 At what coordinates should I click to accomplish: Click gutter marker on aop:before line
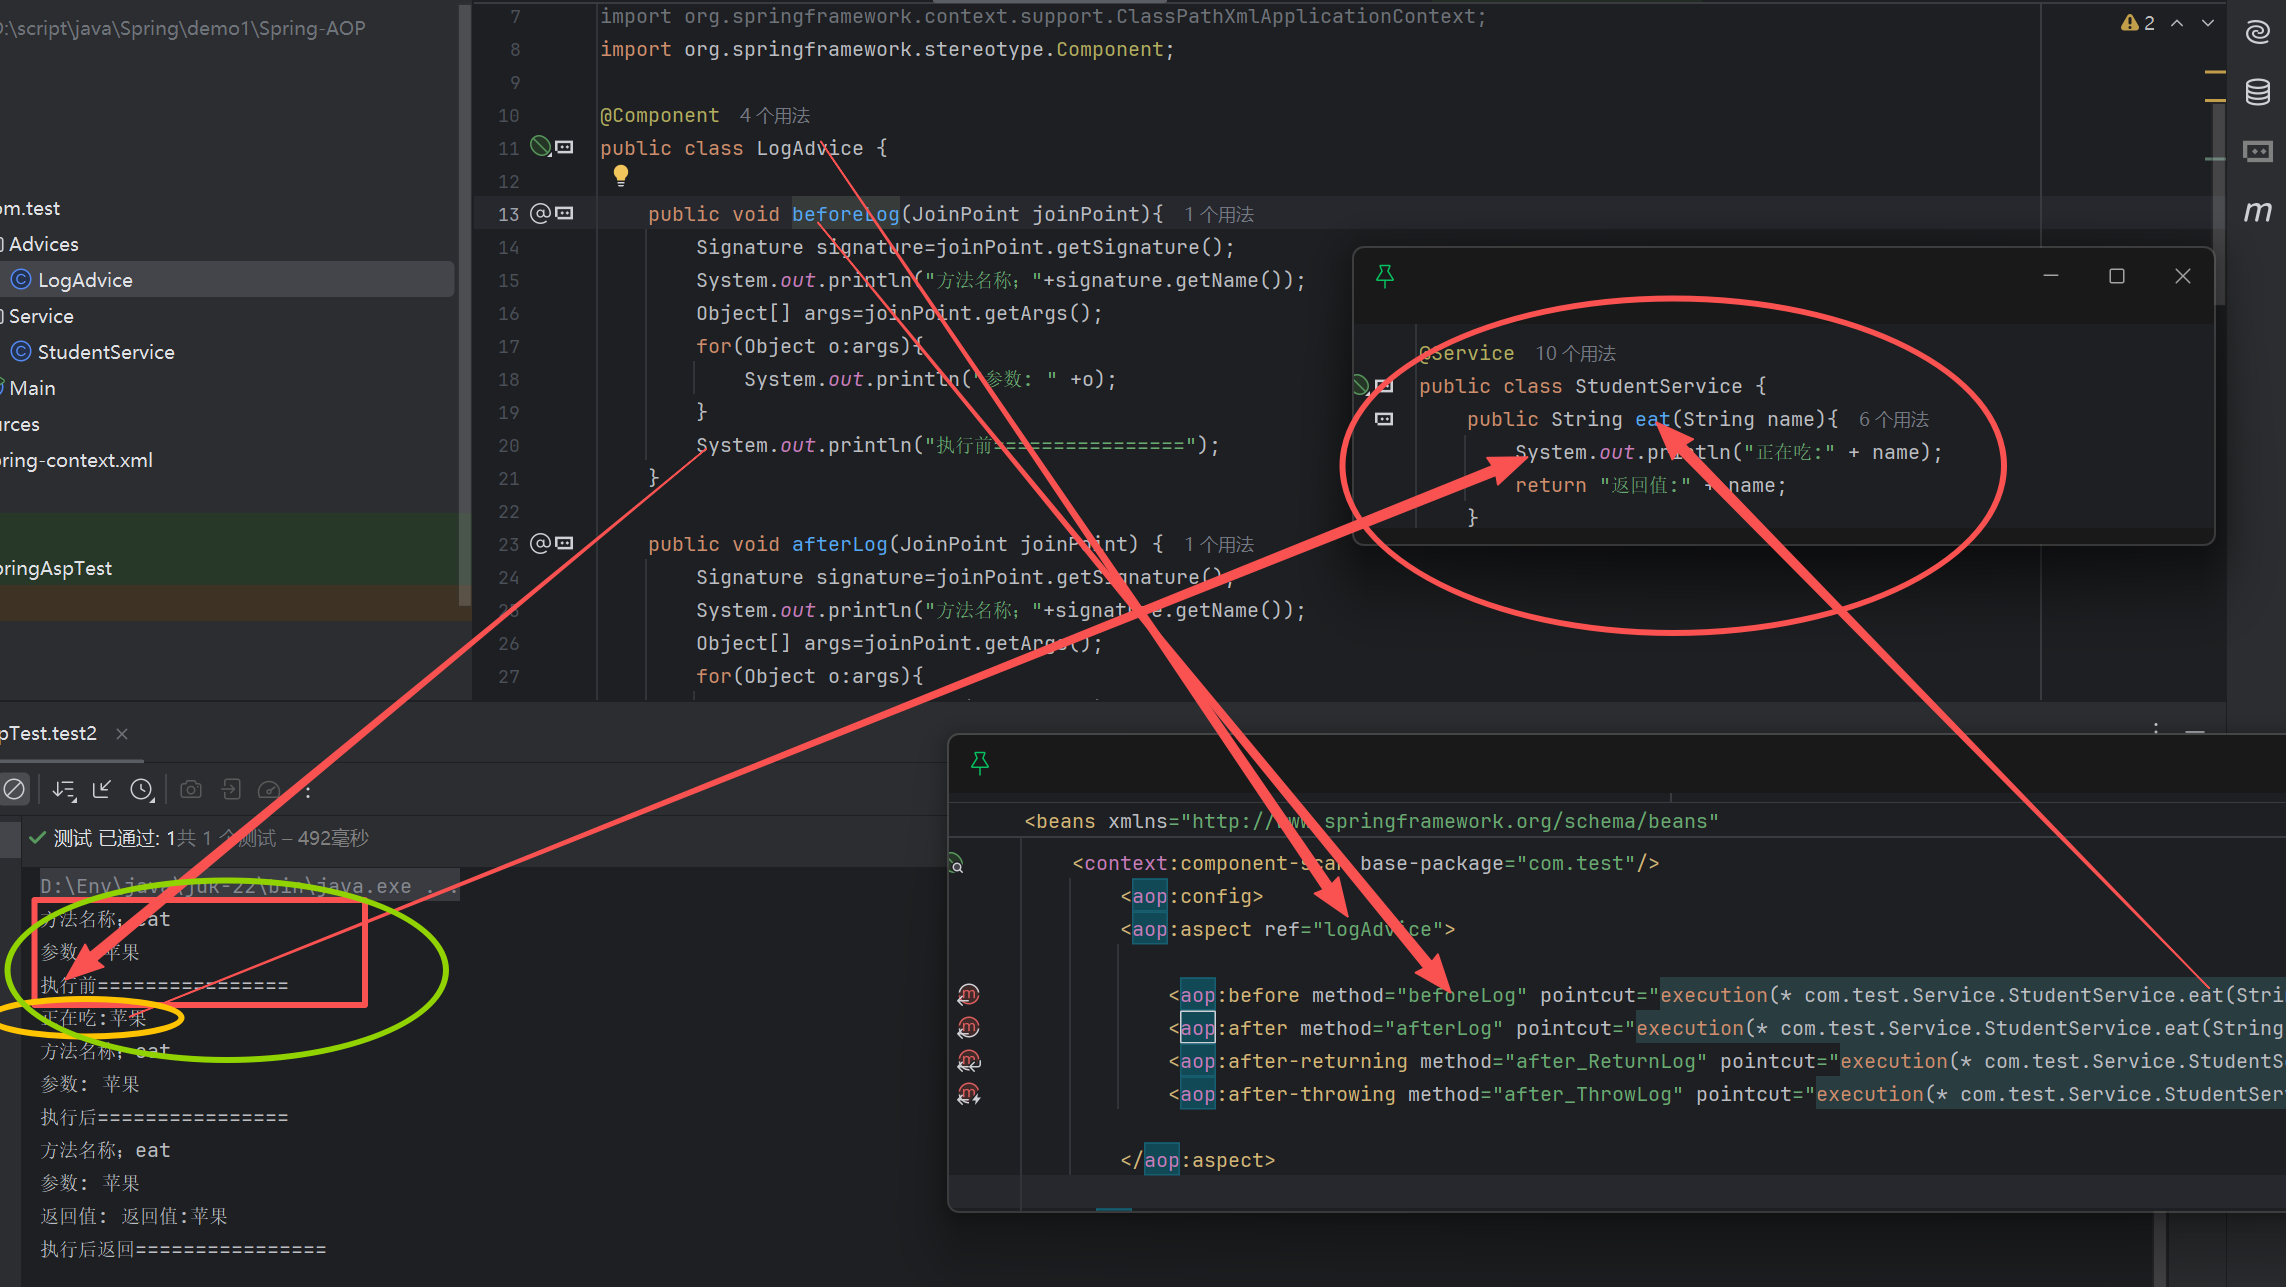[968, 994]
